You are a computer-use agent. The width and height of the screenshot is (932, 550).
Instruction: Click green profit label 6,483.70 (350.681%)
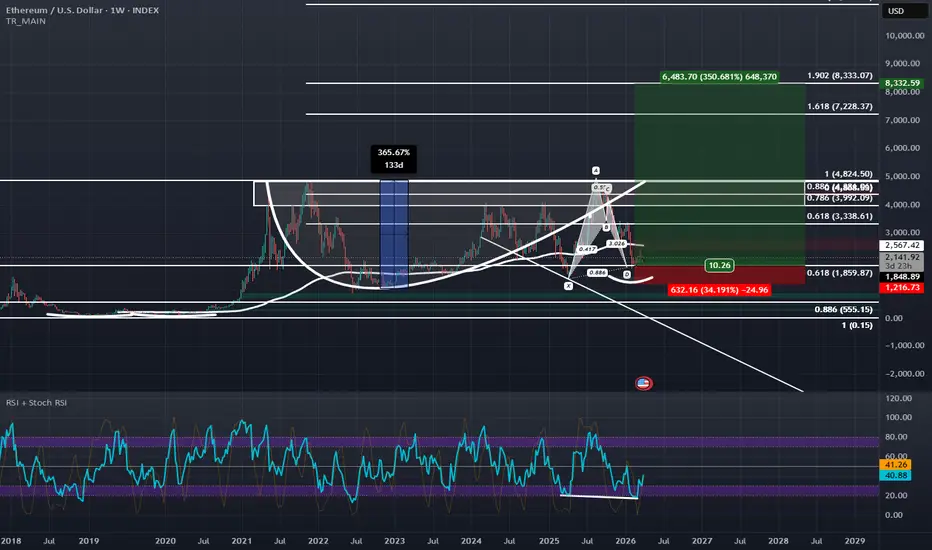click(x=719, y=77)
